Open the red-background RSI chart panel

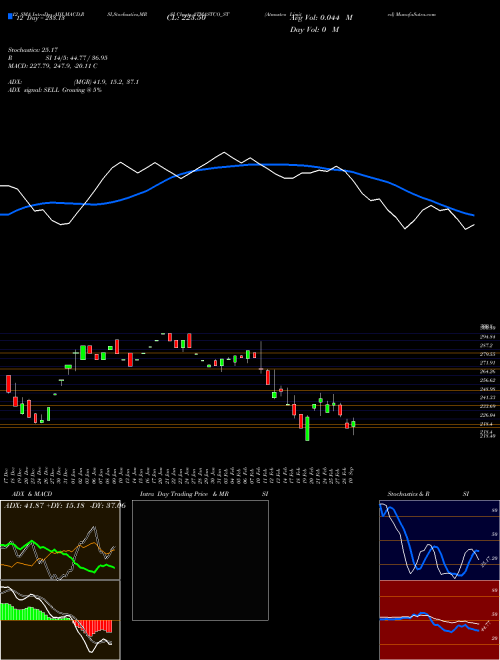(439, 620)
